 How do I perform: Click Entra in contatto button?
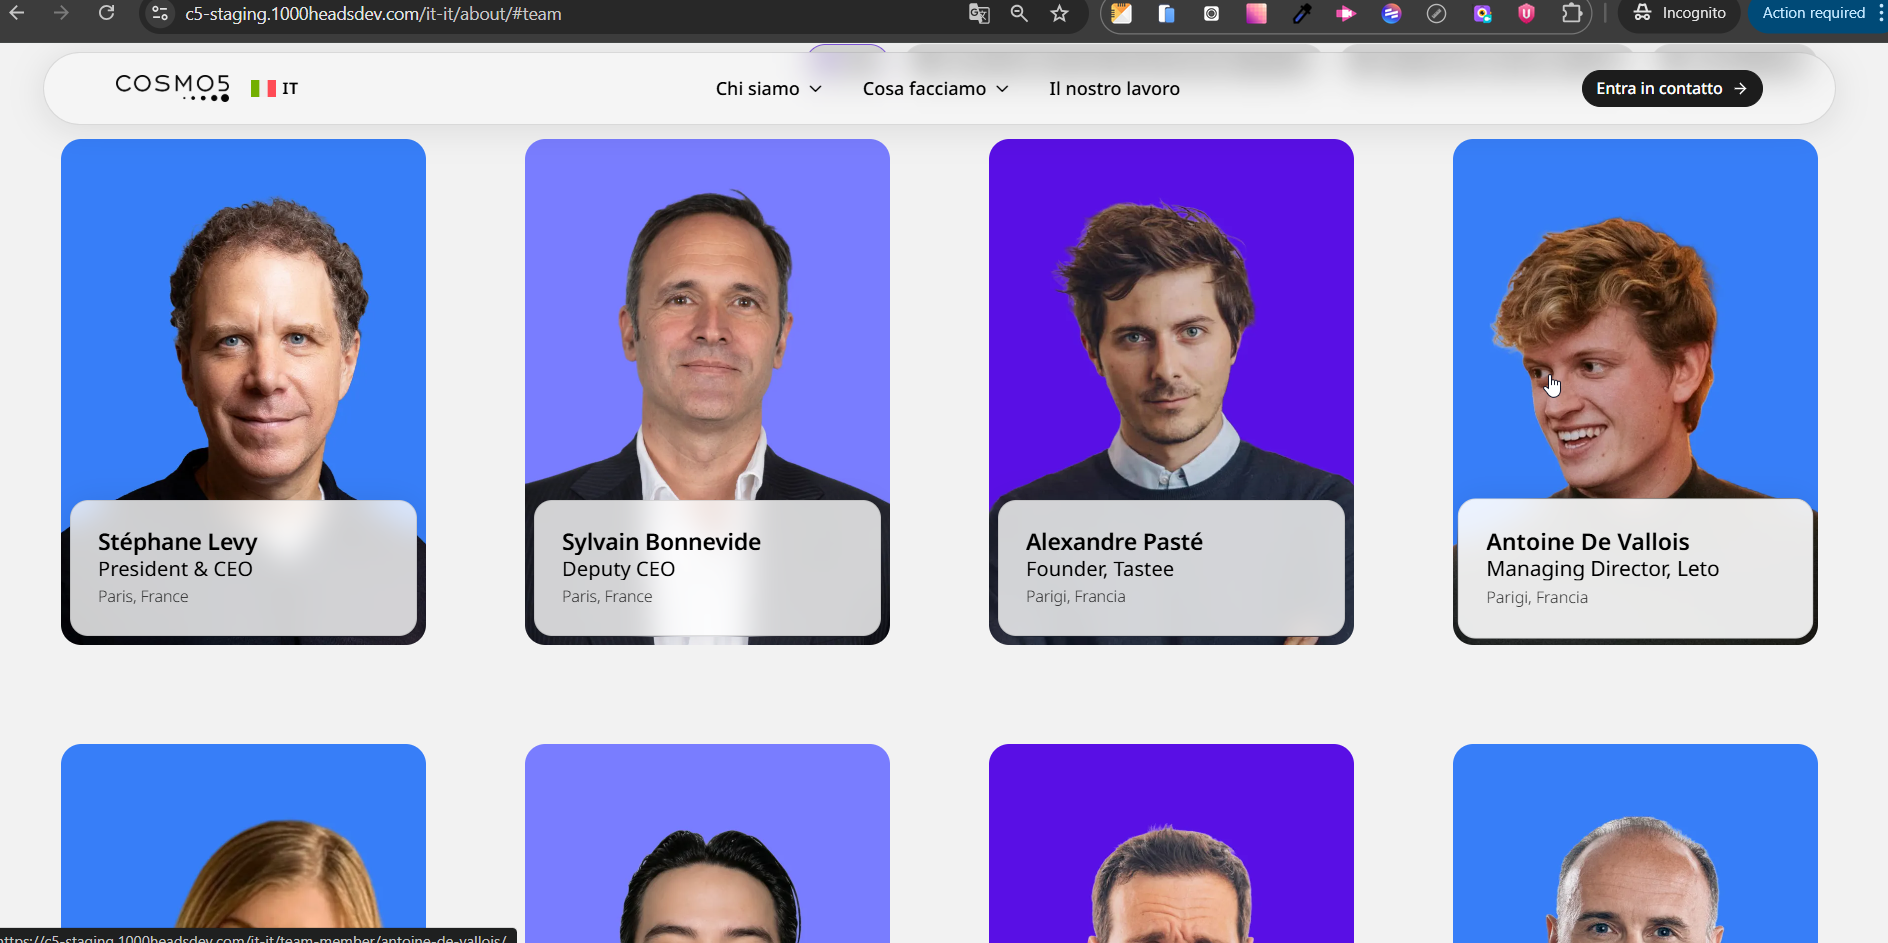1672,88
